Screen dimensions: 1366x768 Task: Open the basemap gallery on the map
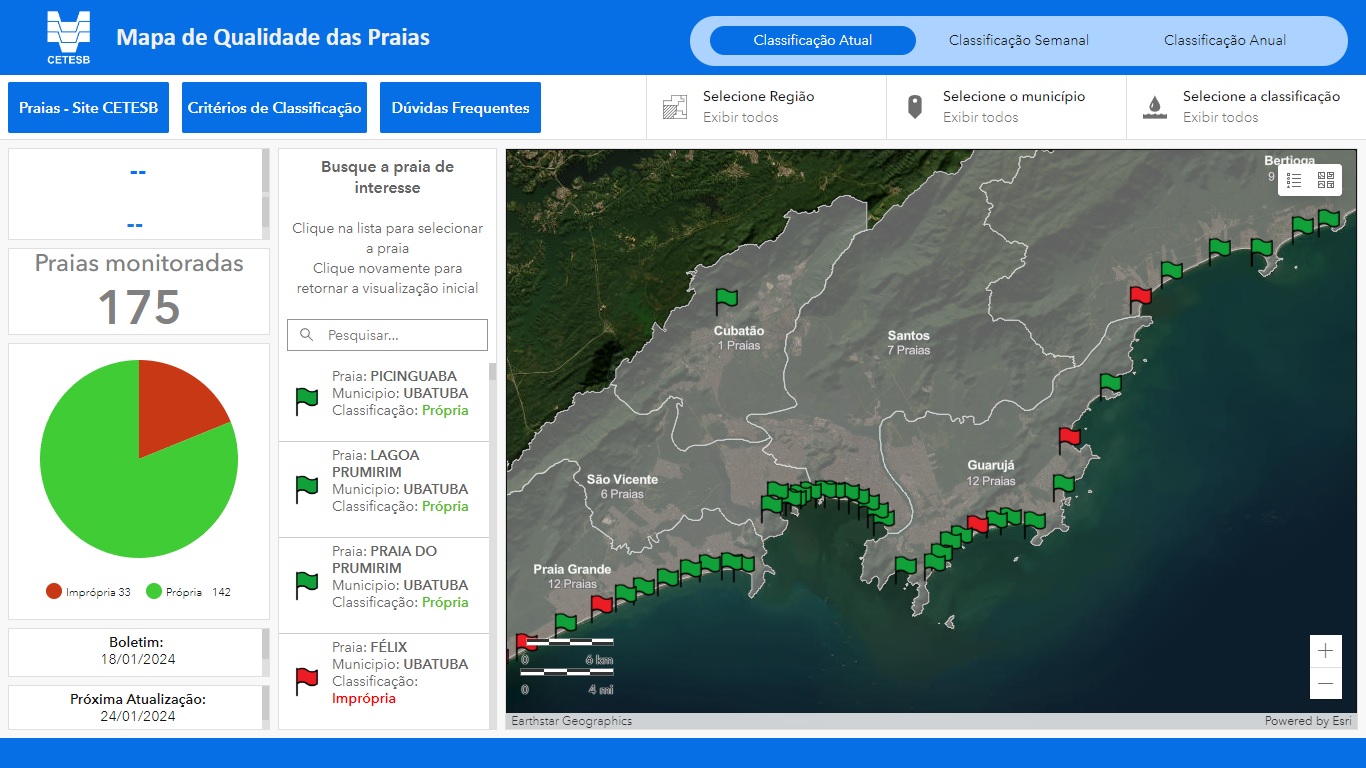click(x=1325, y=180)
